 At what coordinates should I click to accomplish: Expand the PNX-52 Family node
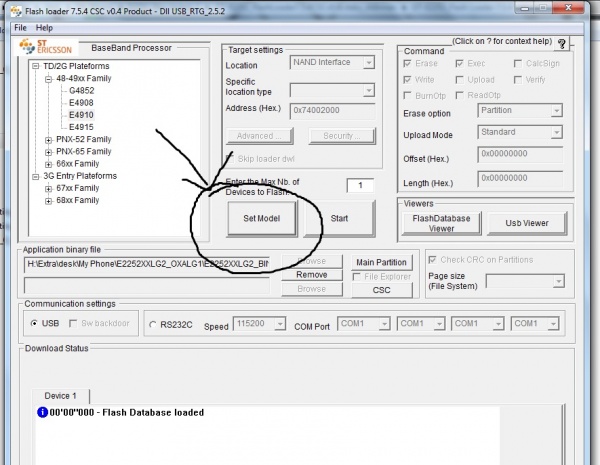[48, 140]
